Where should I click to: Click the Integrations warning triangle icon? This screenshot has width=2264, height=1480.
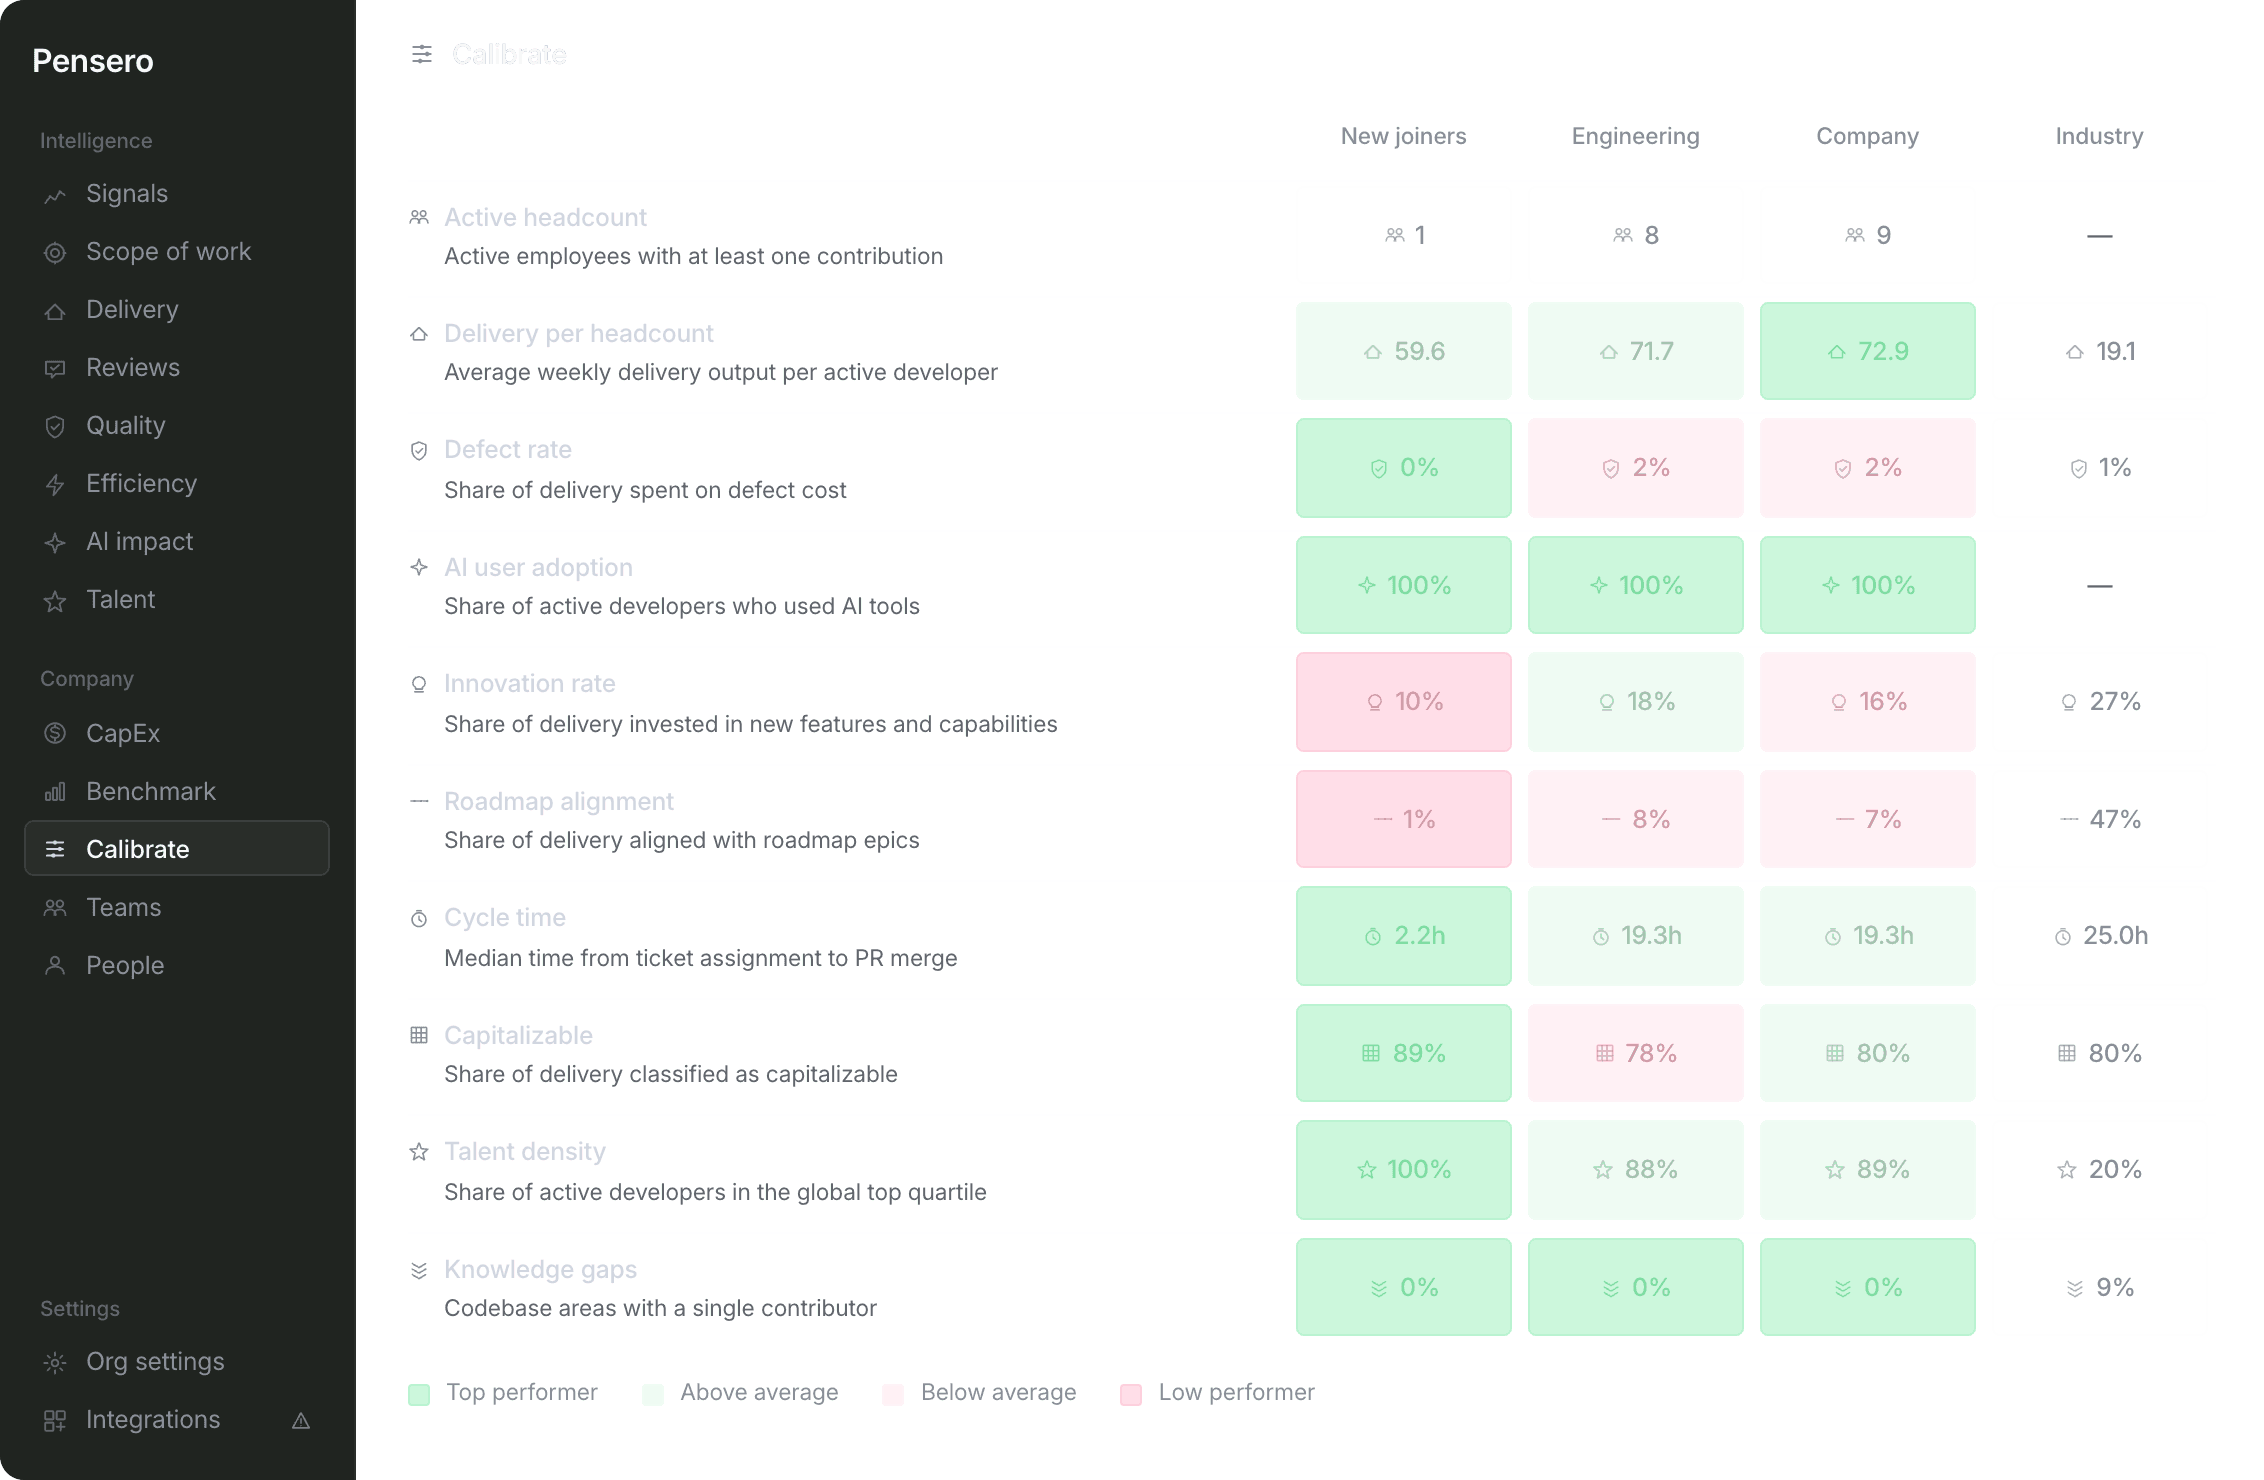[301, 1421]
